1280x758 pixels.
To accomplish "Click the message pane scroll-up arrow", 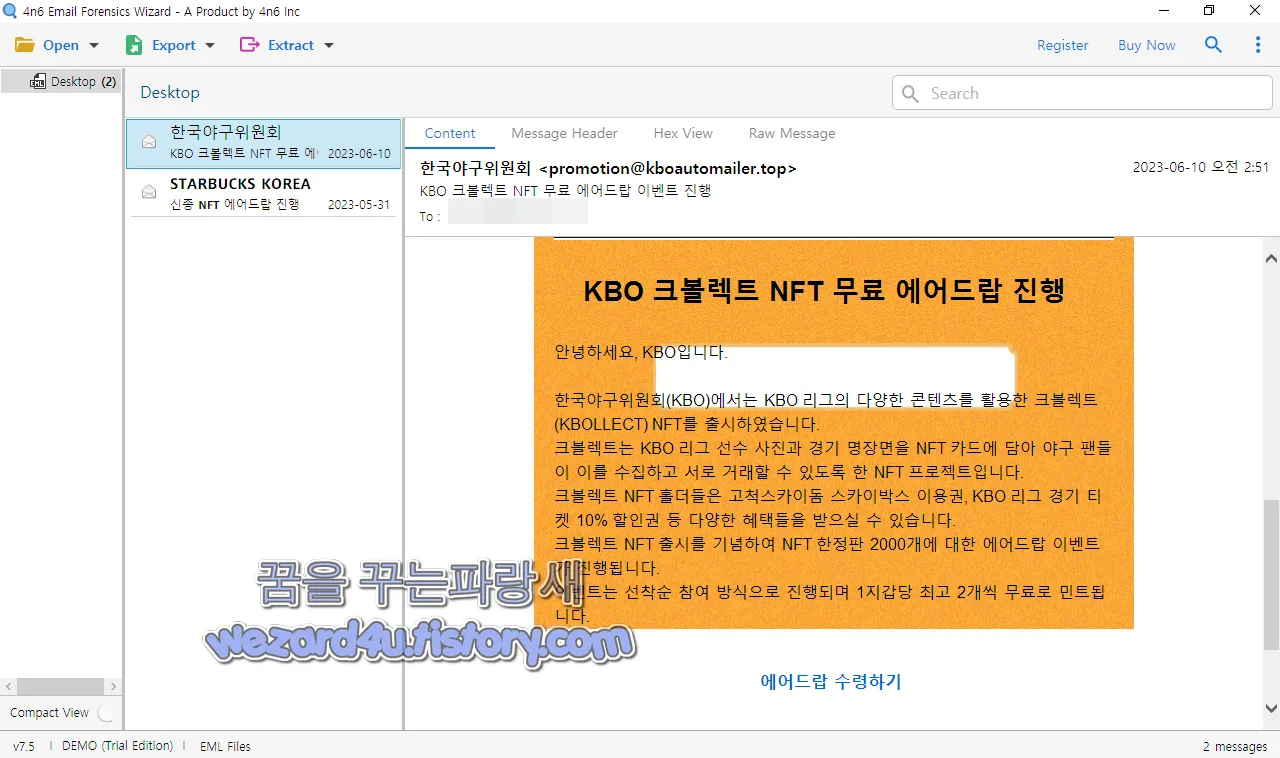I will [x=1271, y=258].
